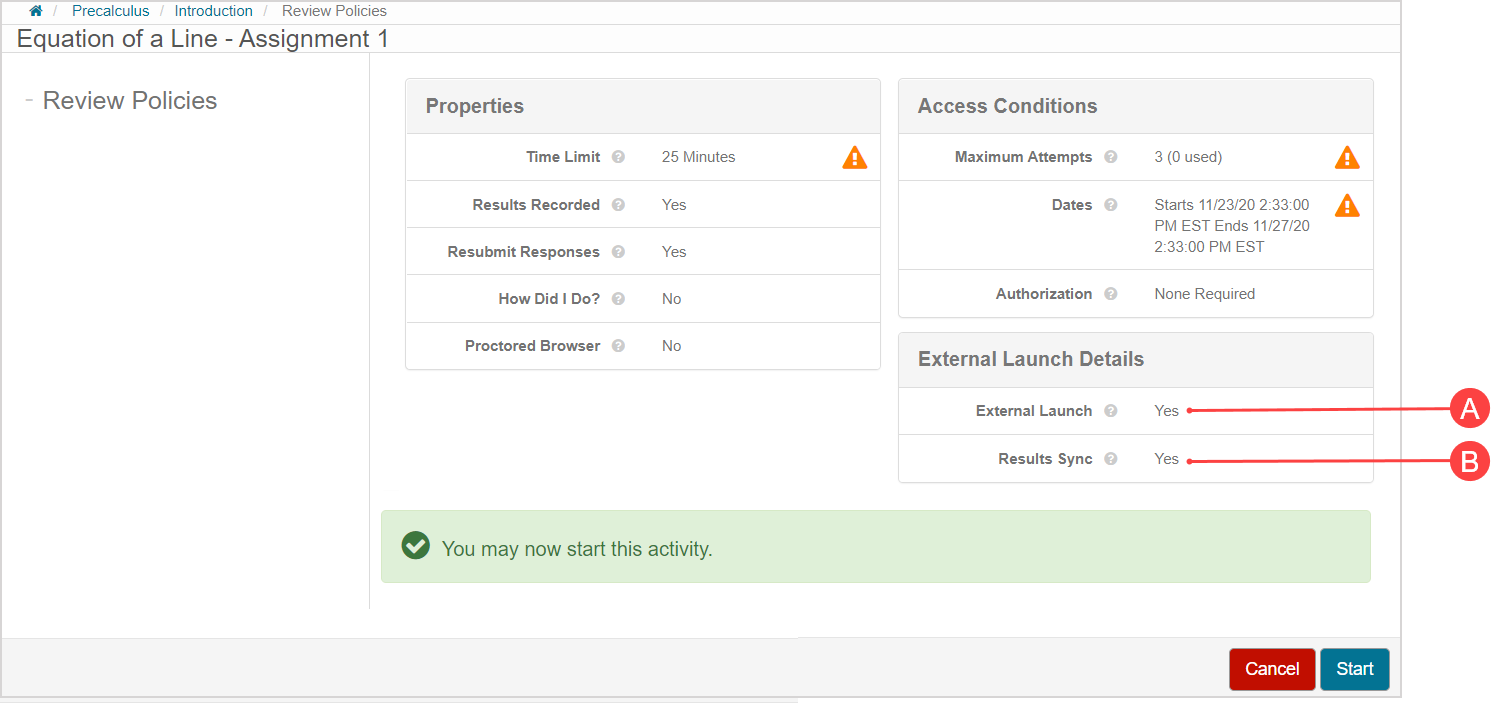Collapse the Review Policies section
This screenshot has width=1491, height=703.
(29, 99)
